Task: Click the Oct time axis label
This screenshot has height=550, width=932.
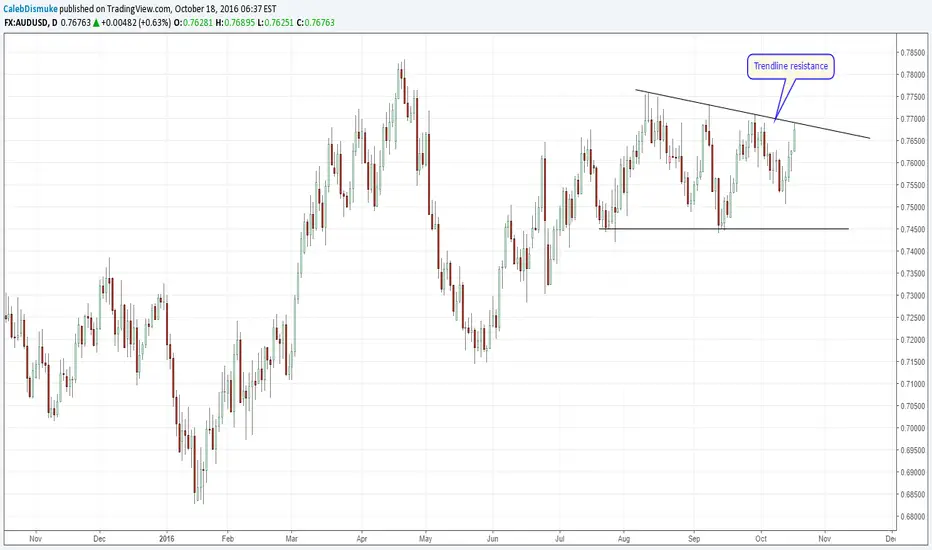Action: pos(761,539)
